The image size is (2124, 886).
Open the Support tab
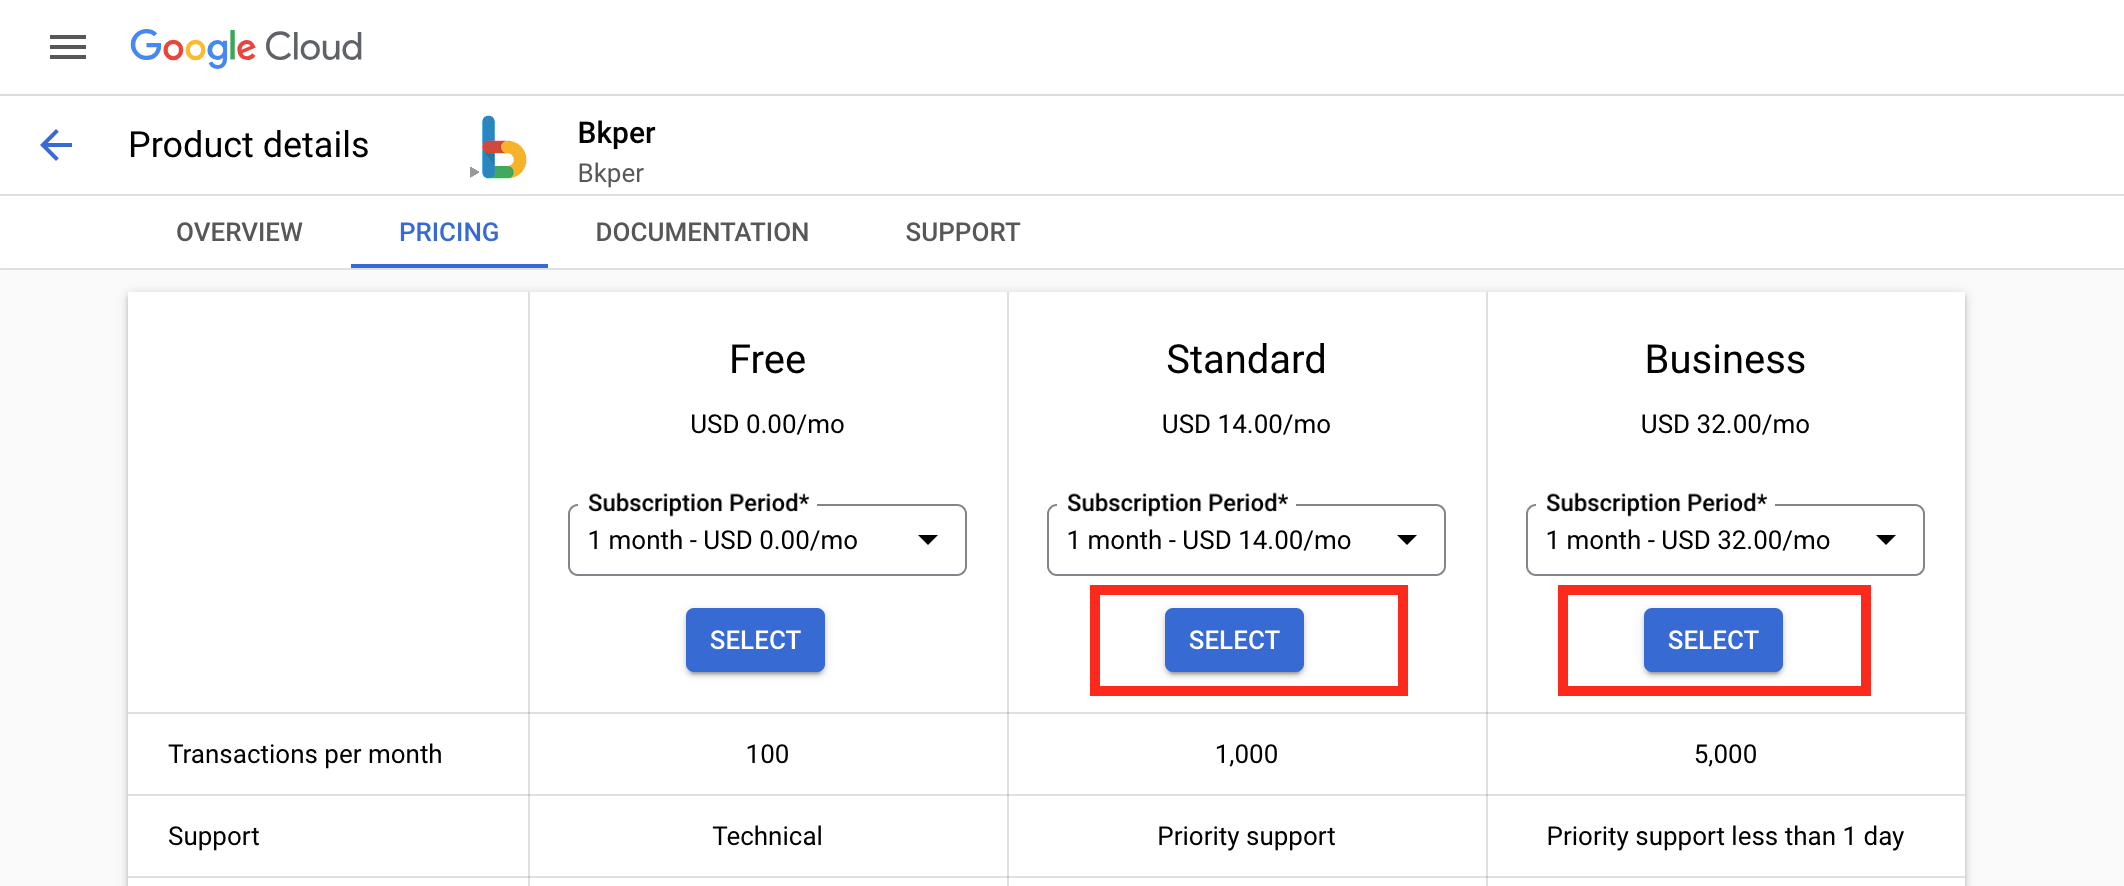coord(963,232)
